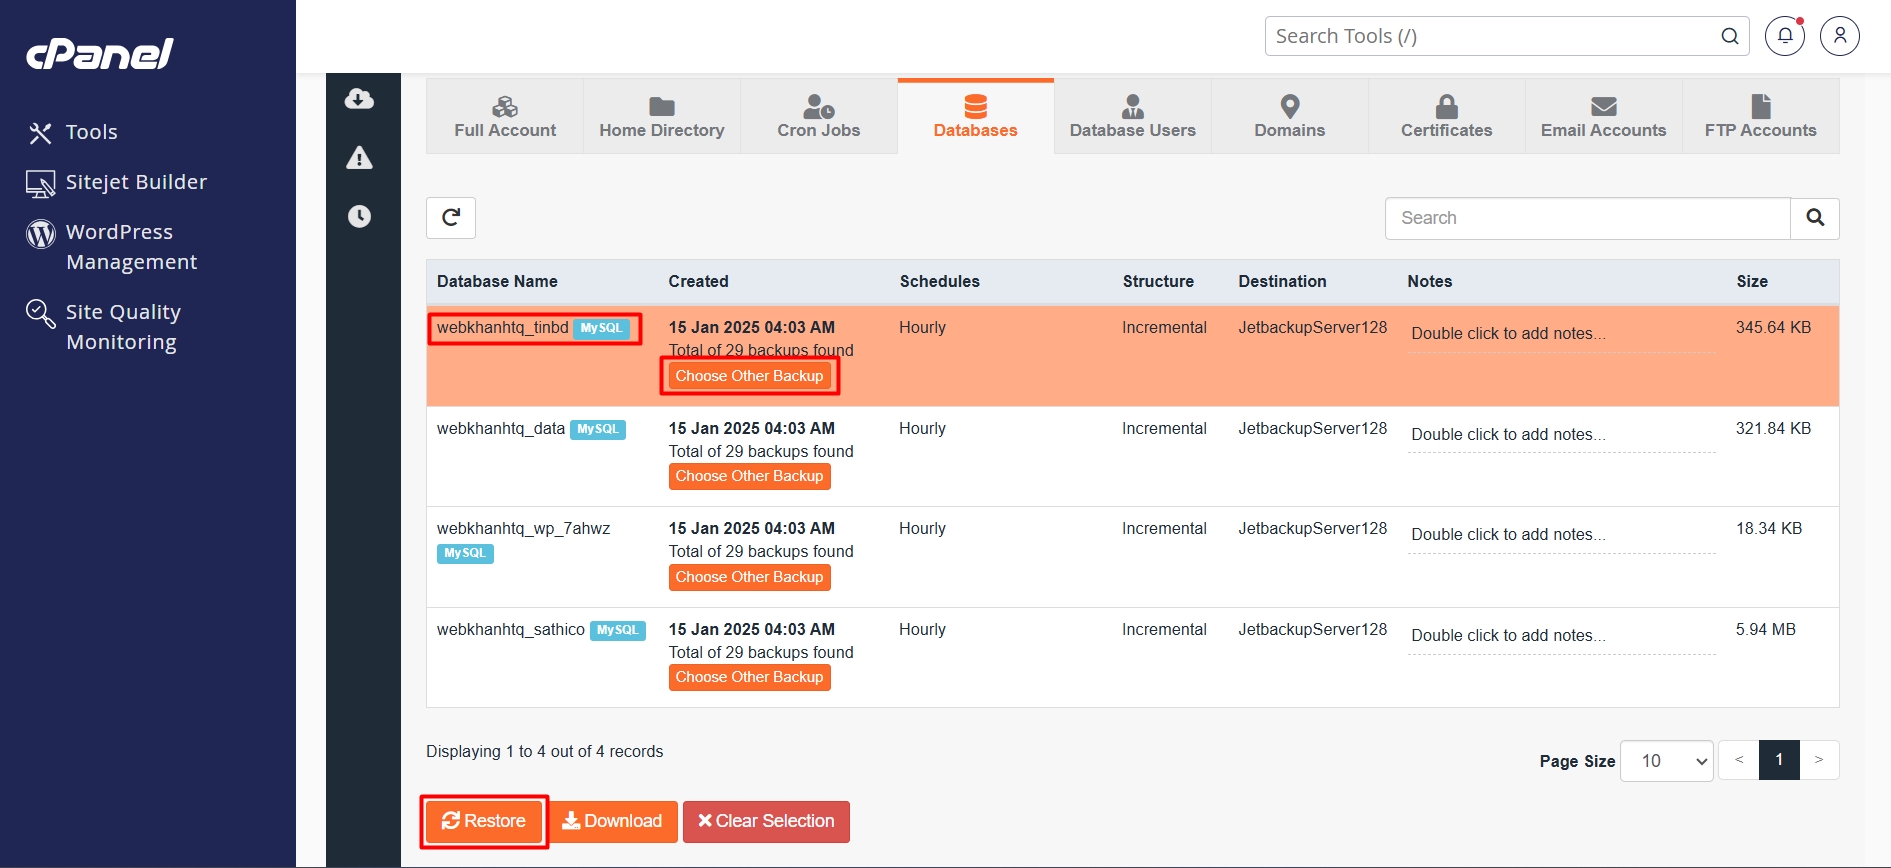Image resolution: width=1891 pixels, height=868 pixels.
Task: Open the notifications bell icon
Action: (x=1784, y=36)
